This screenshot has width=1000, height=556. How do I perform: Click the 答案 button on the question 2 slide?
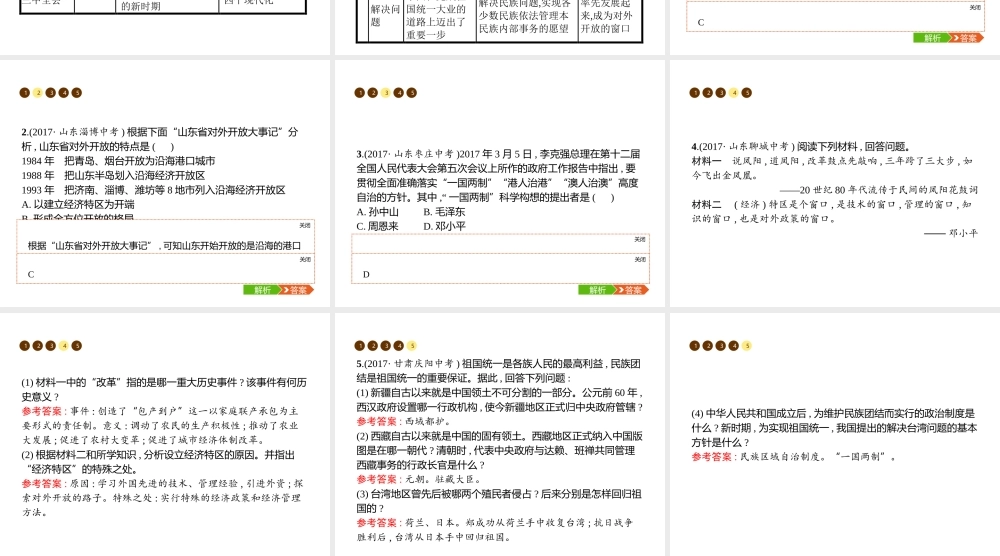click(x=297, y=290)
